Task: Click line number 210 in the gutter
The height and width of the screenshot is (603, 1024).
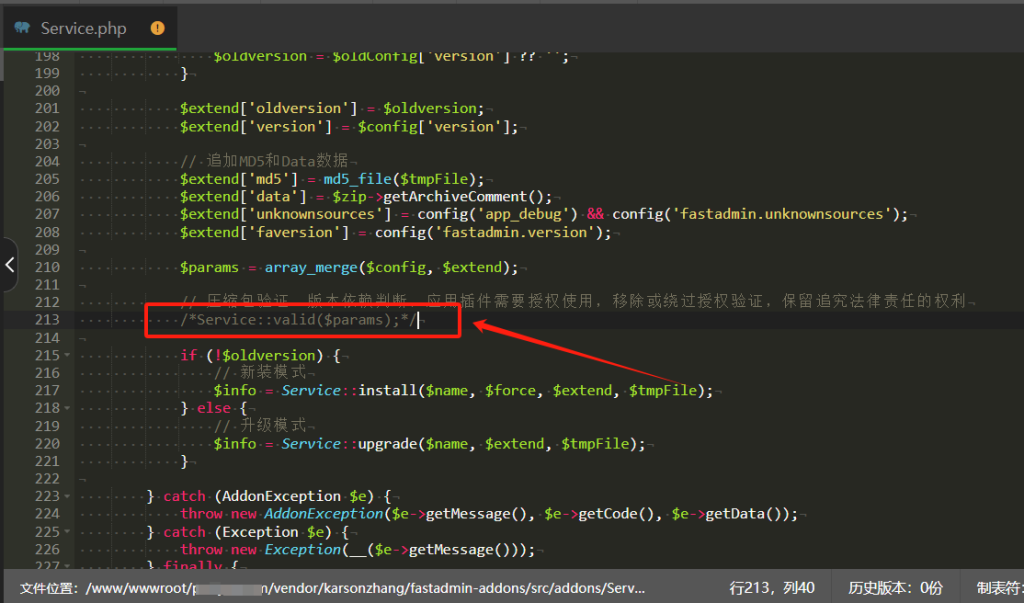Action: (x=47, y=267)
